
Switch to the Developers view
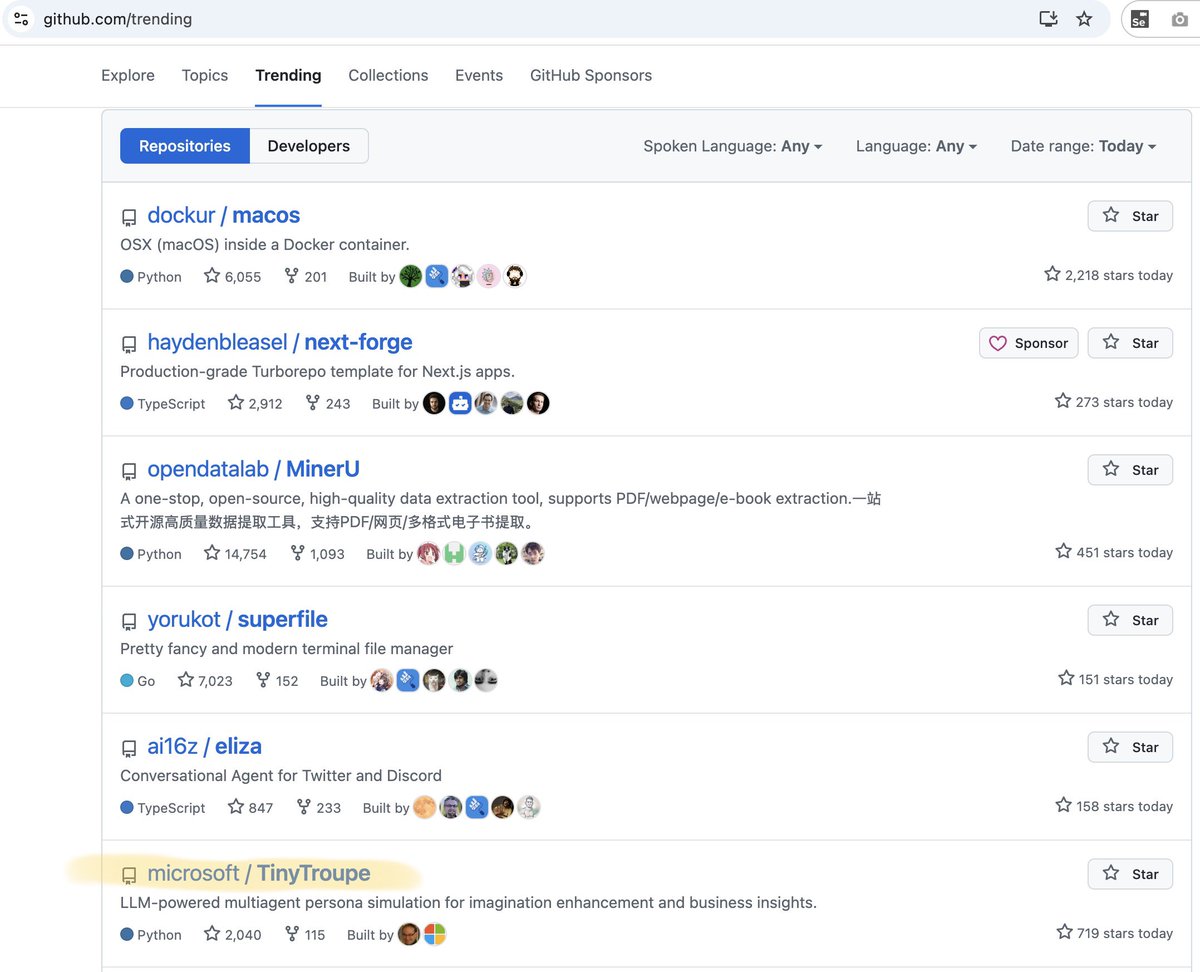coord(309,146)
